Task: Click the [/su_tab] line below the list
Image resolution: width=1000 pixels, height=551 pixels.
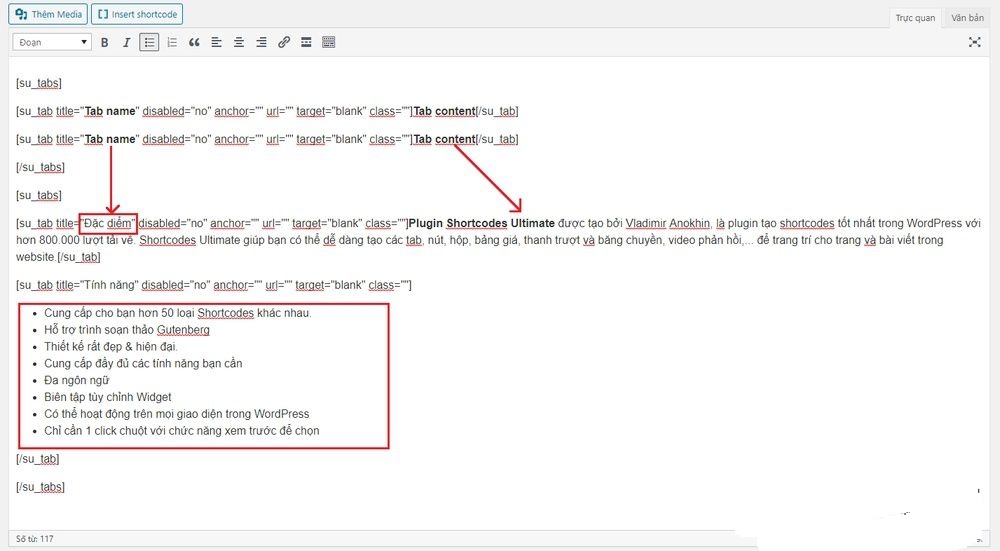Action: pyautogui.click(x=38, y=459)
